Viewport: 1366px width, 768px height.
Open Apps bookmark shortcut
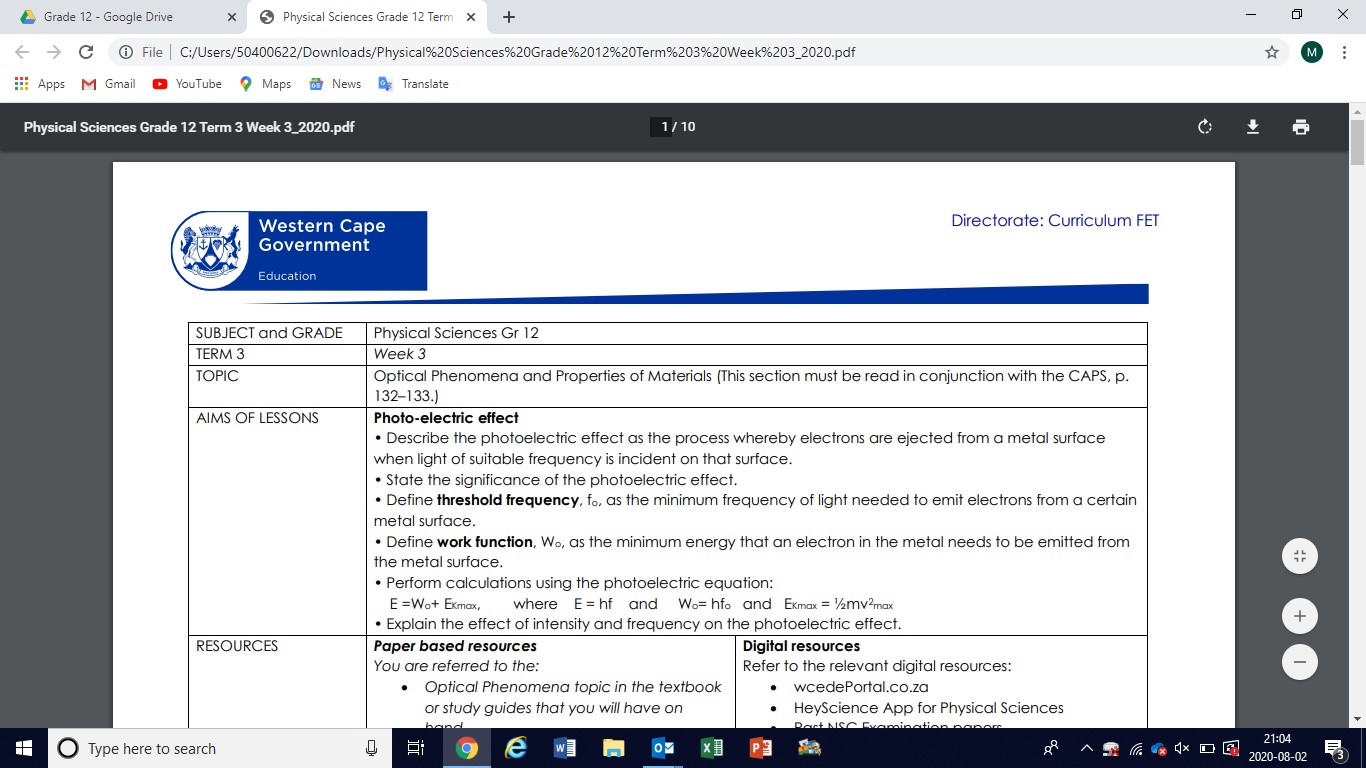pyautogui.click(x=40, y=84)
